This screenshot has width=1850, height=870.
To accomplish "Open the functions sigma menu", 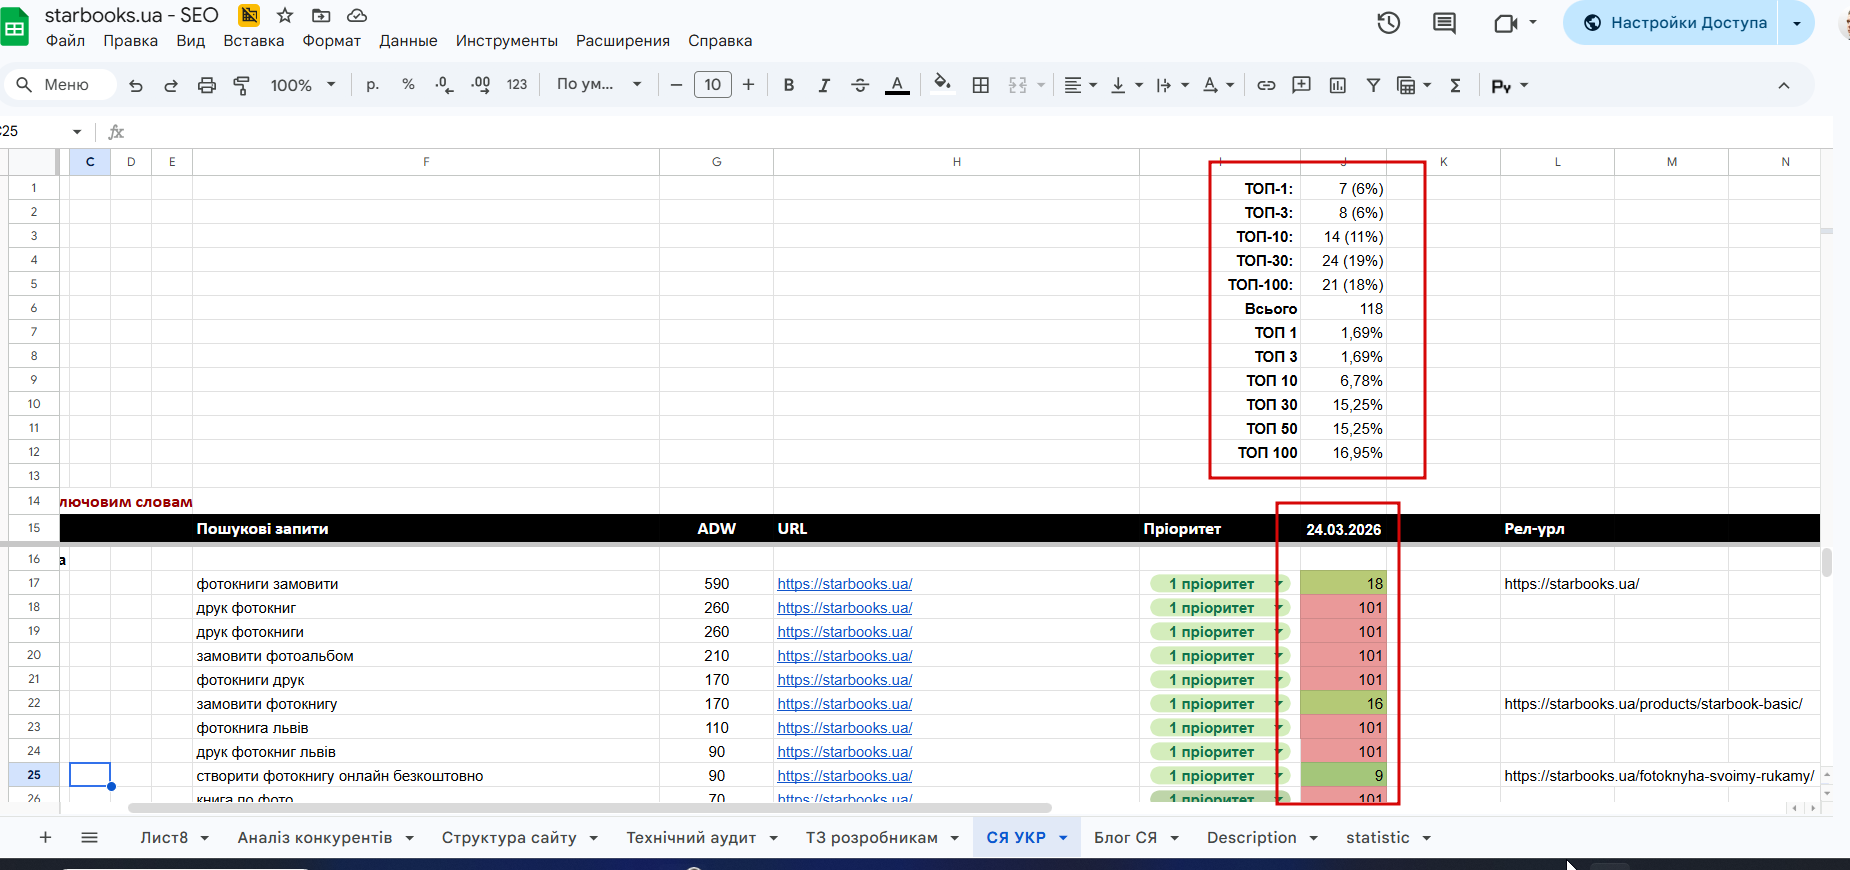I will [x=1455, y=86].
